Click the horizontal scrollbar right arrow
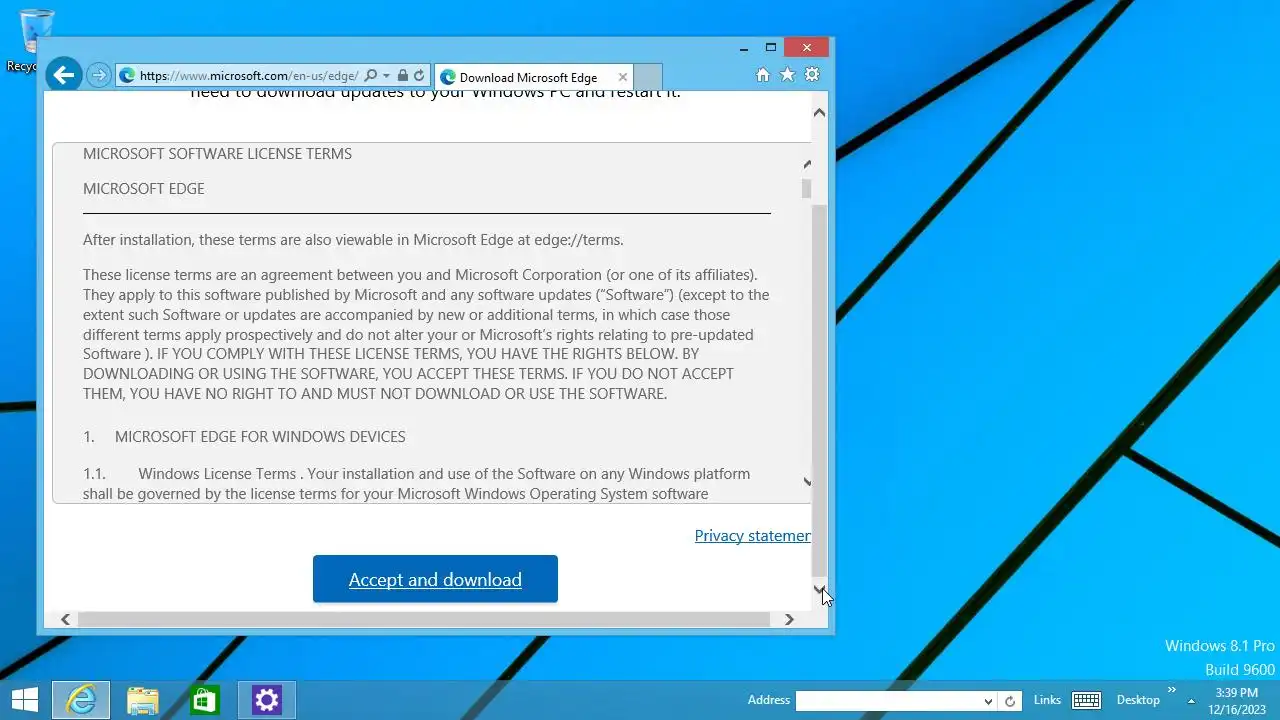 pos(789,619)
